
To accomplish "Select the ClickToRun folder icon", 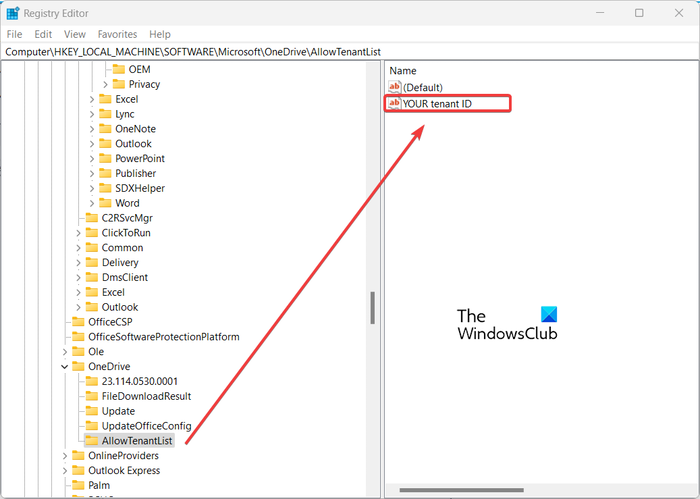I will (92, 233).
